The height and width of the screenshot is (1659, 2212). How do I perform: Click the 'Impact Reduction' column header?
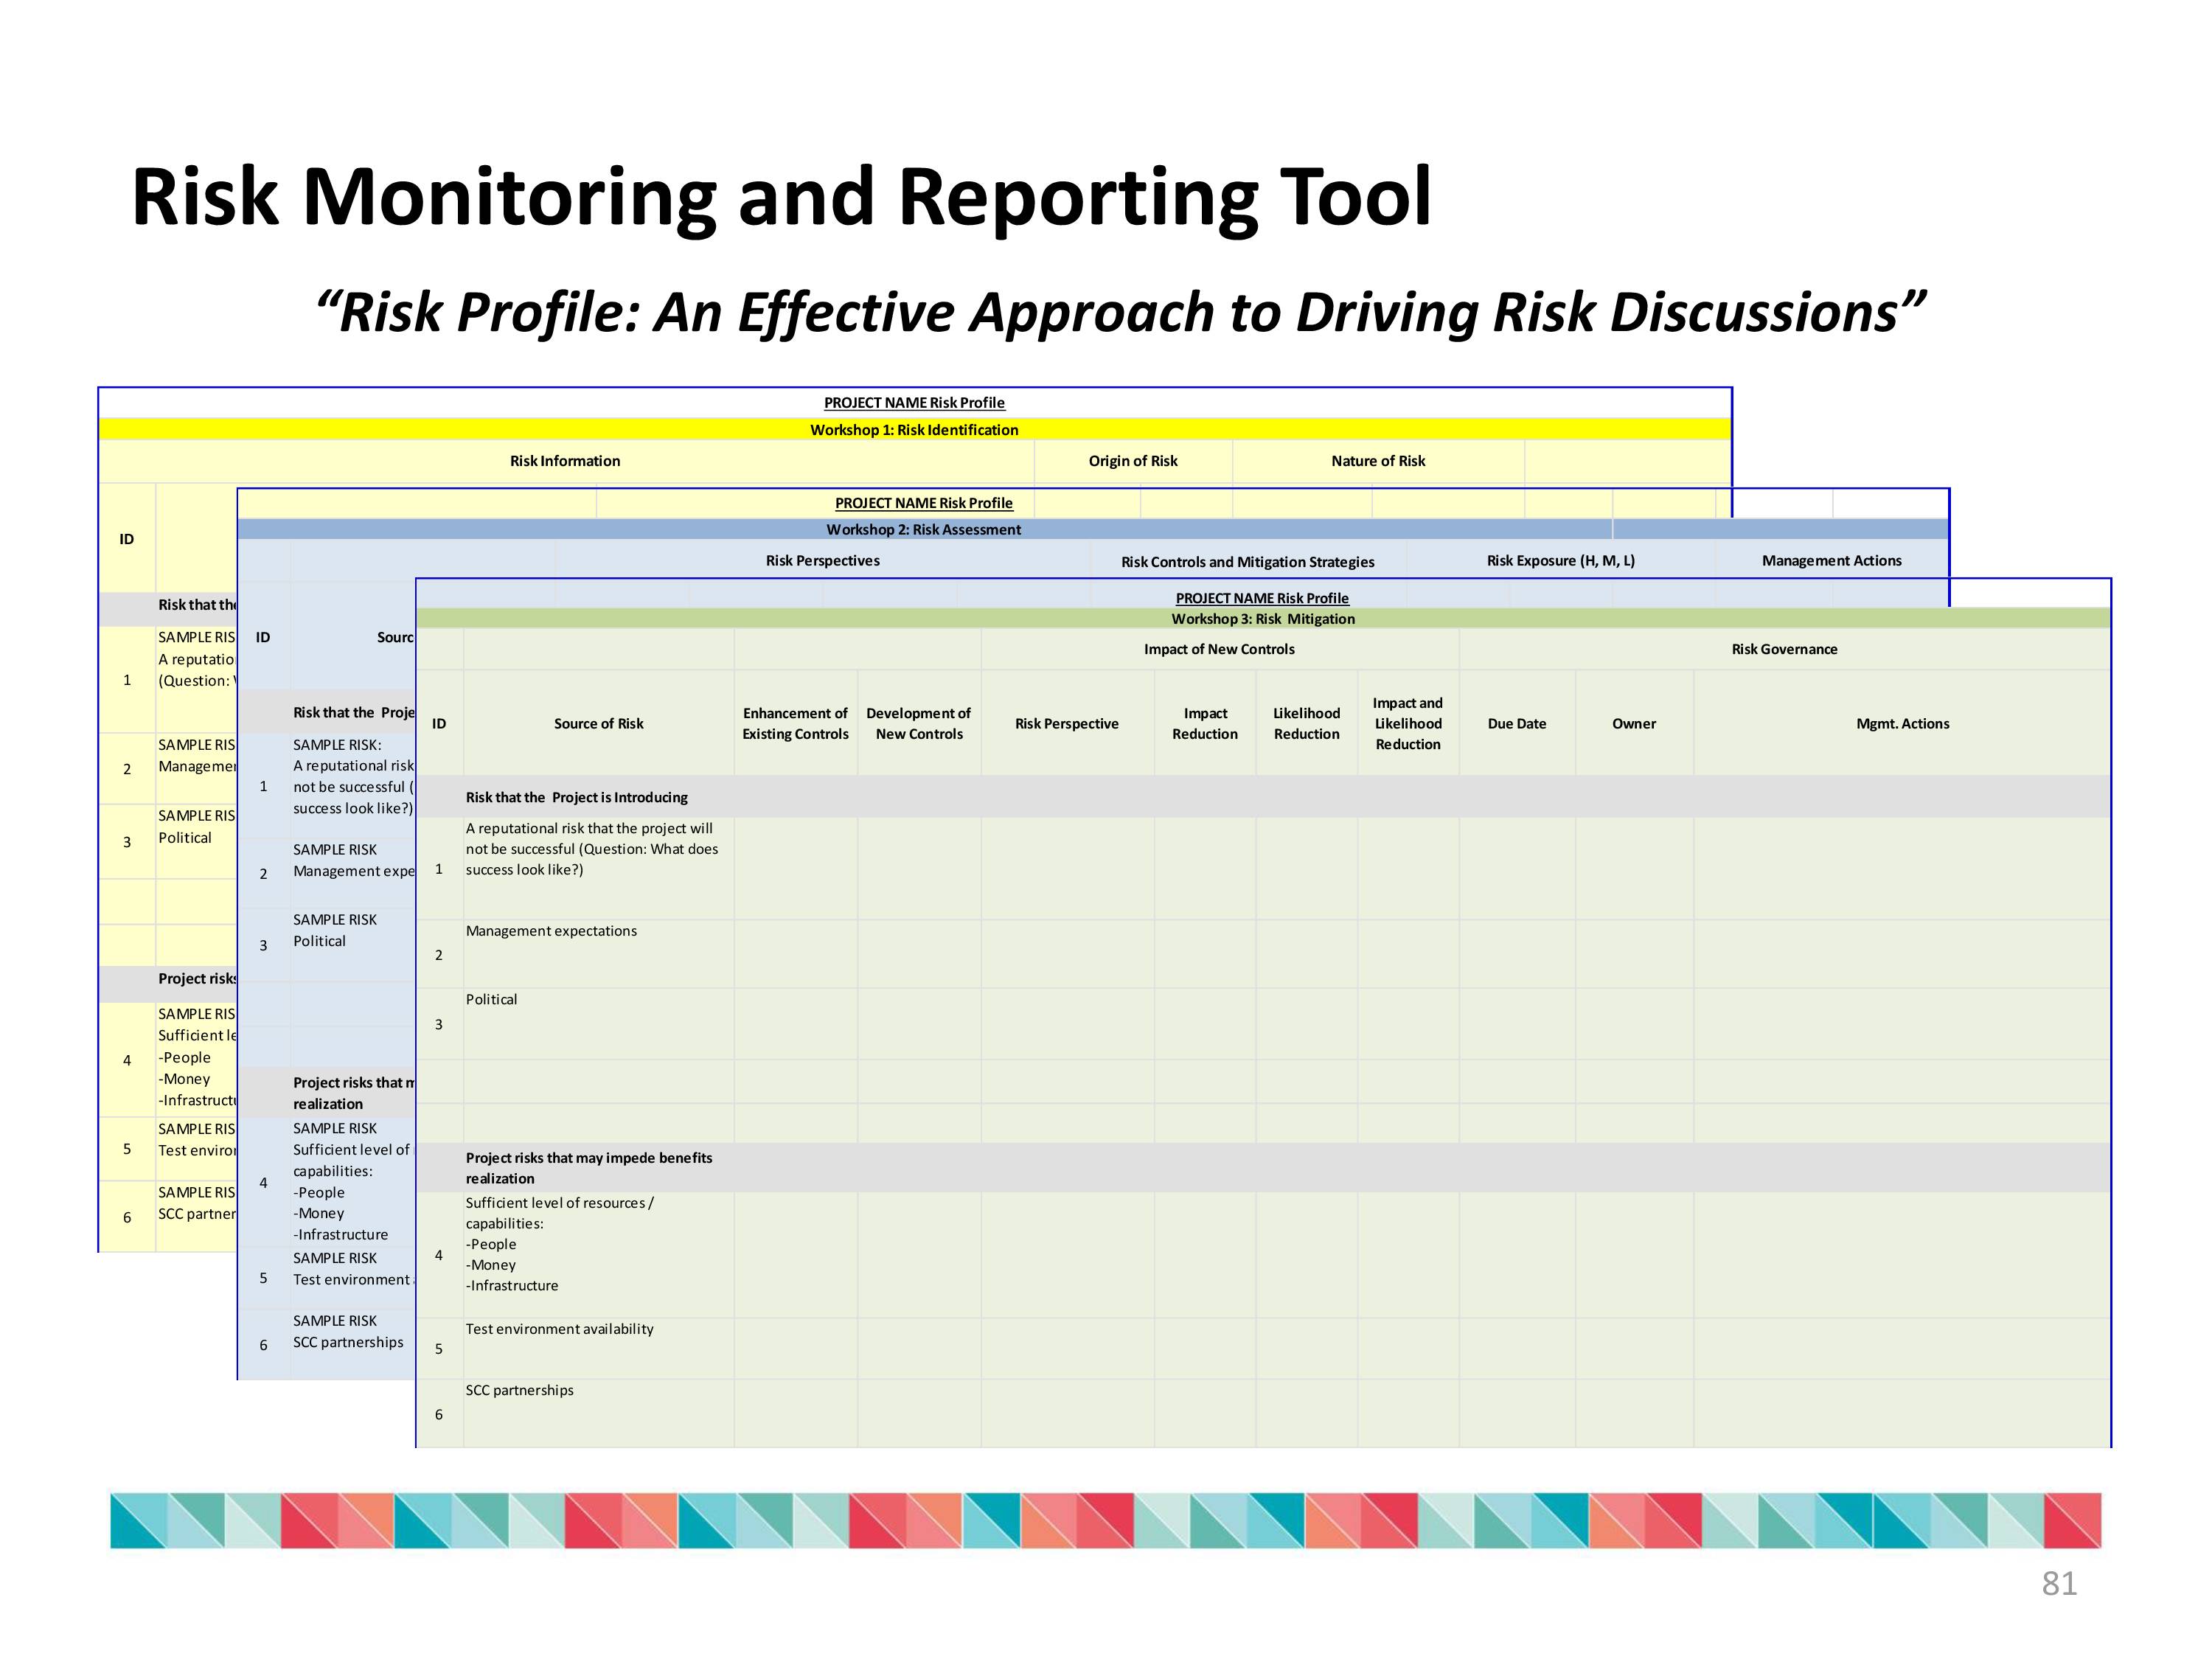[1205, 724]
